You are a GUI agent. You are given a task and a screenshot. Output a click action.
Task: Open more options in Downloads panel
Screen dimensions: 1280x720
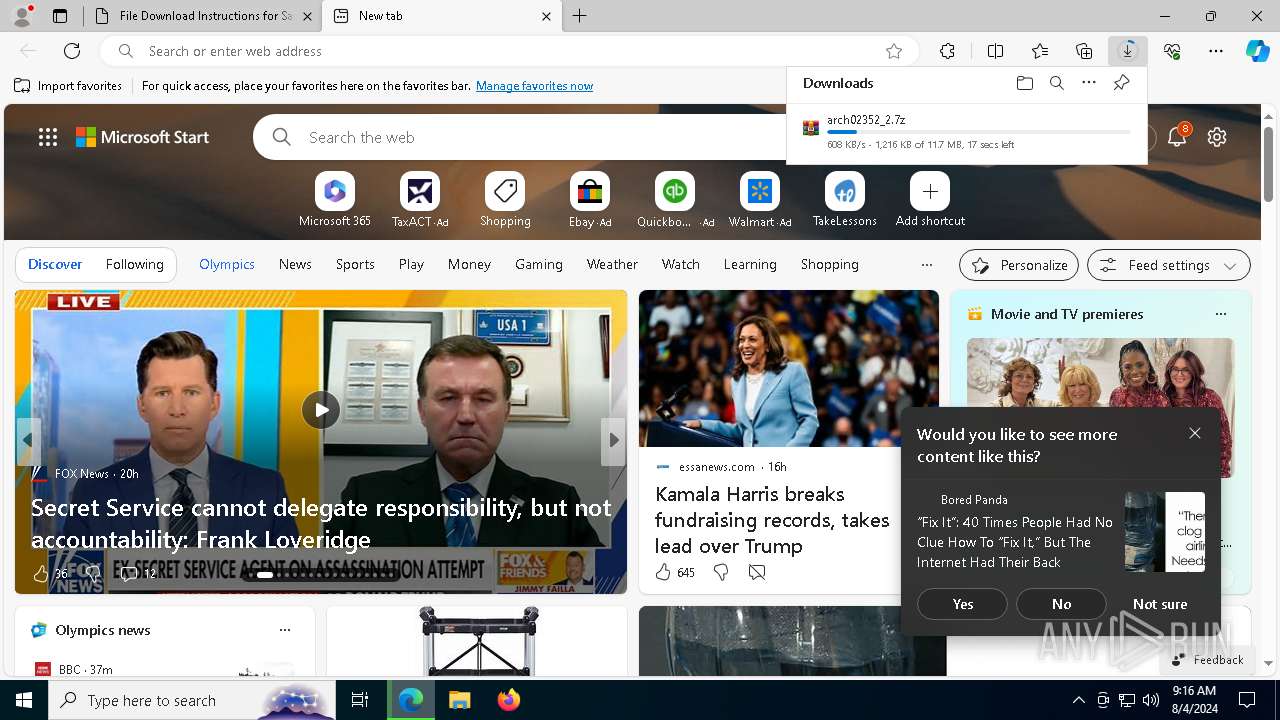point(1089,83)
